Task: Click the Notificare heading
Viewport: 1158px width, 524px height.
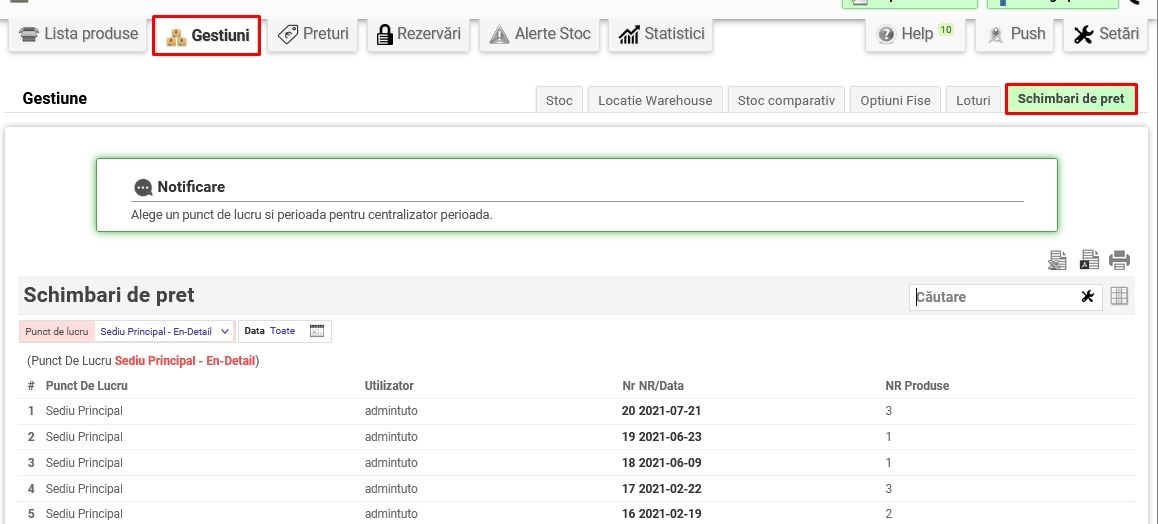Action: point(191,187)
